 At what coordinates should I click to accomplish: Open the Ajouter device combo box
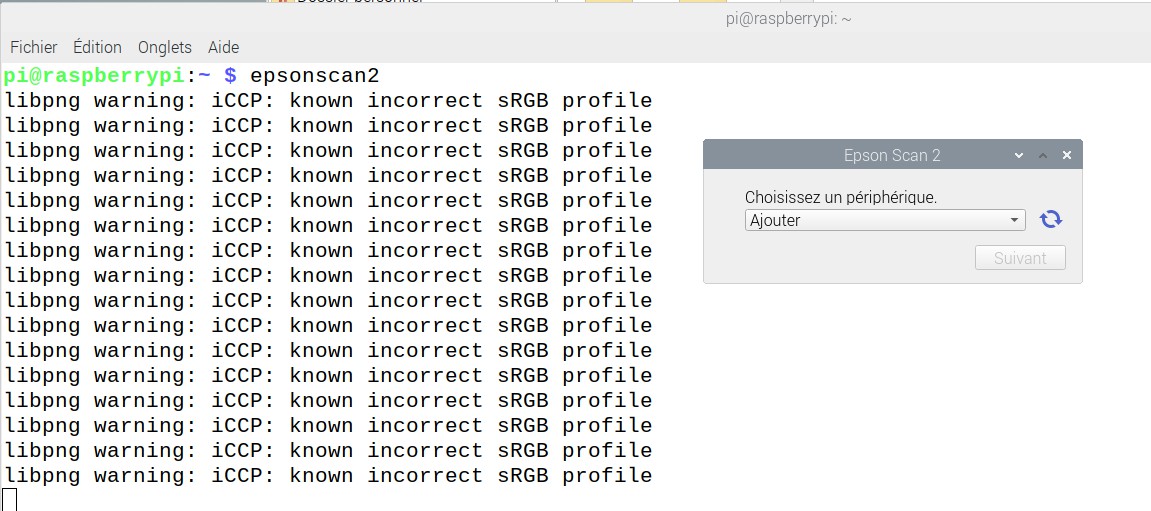(885, 220)
